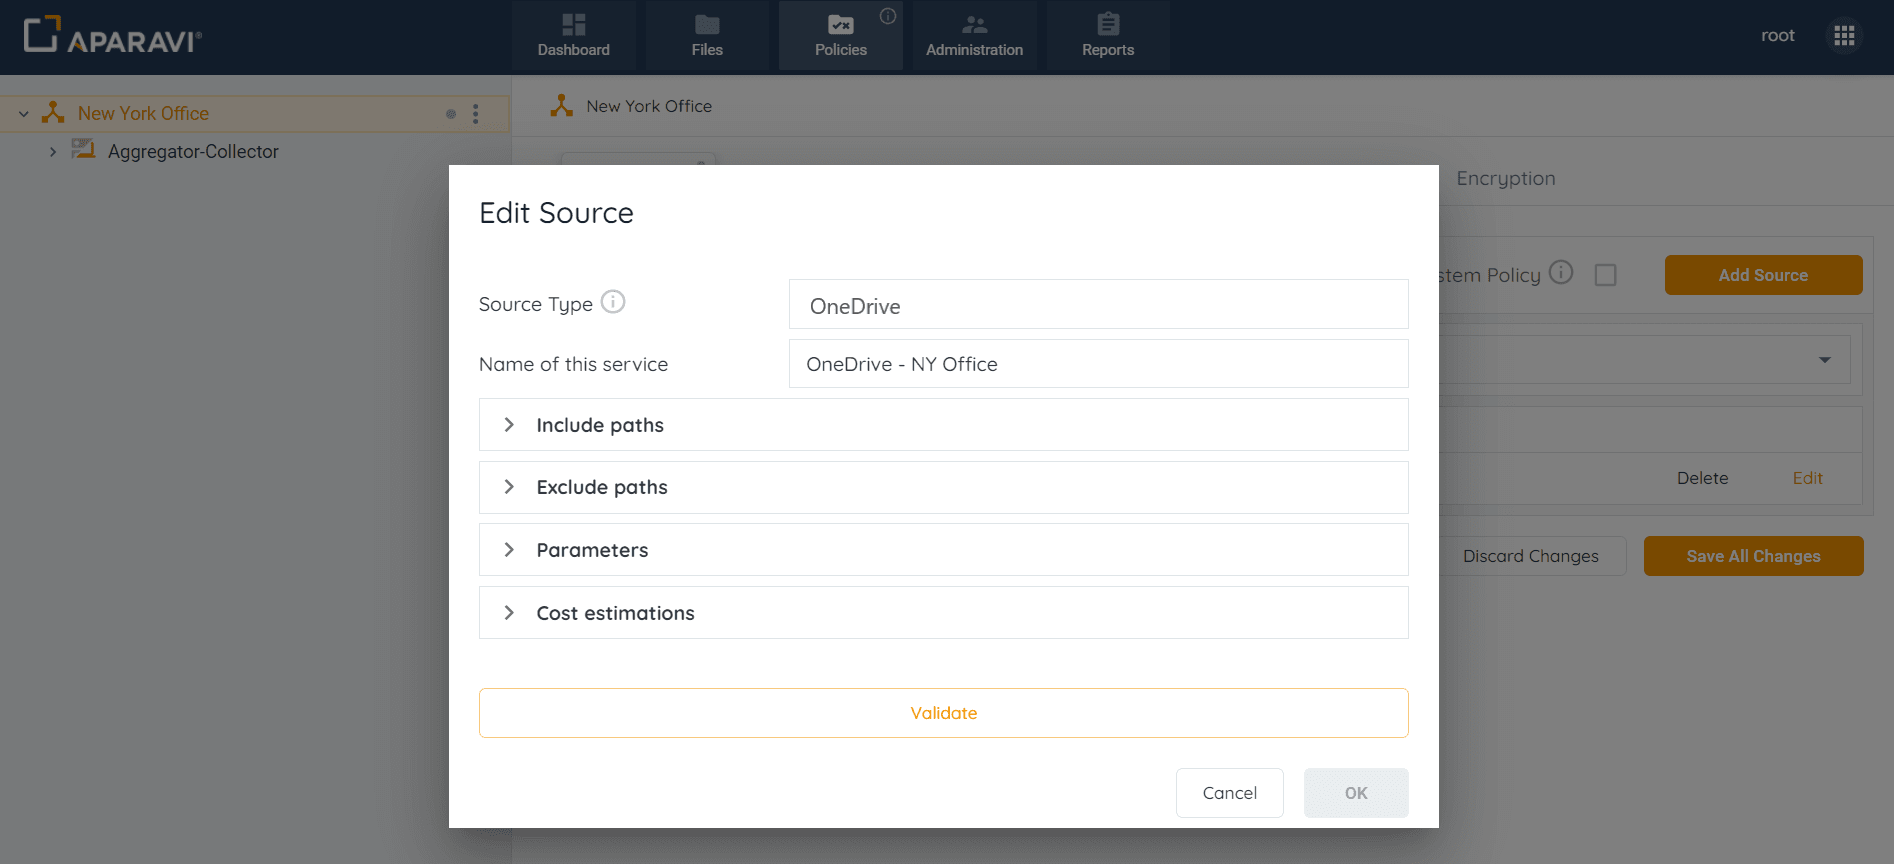This screenshot has height=864, width=1894.
Task: Expand the Exclude paths section
Action: pyautogui.click(x=943, y=488)
